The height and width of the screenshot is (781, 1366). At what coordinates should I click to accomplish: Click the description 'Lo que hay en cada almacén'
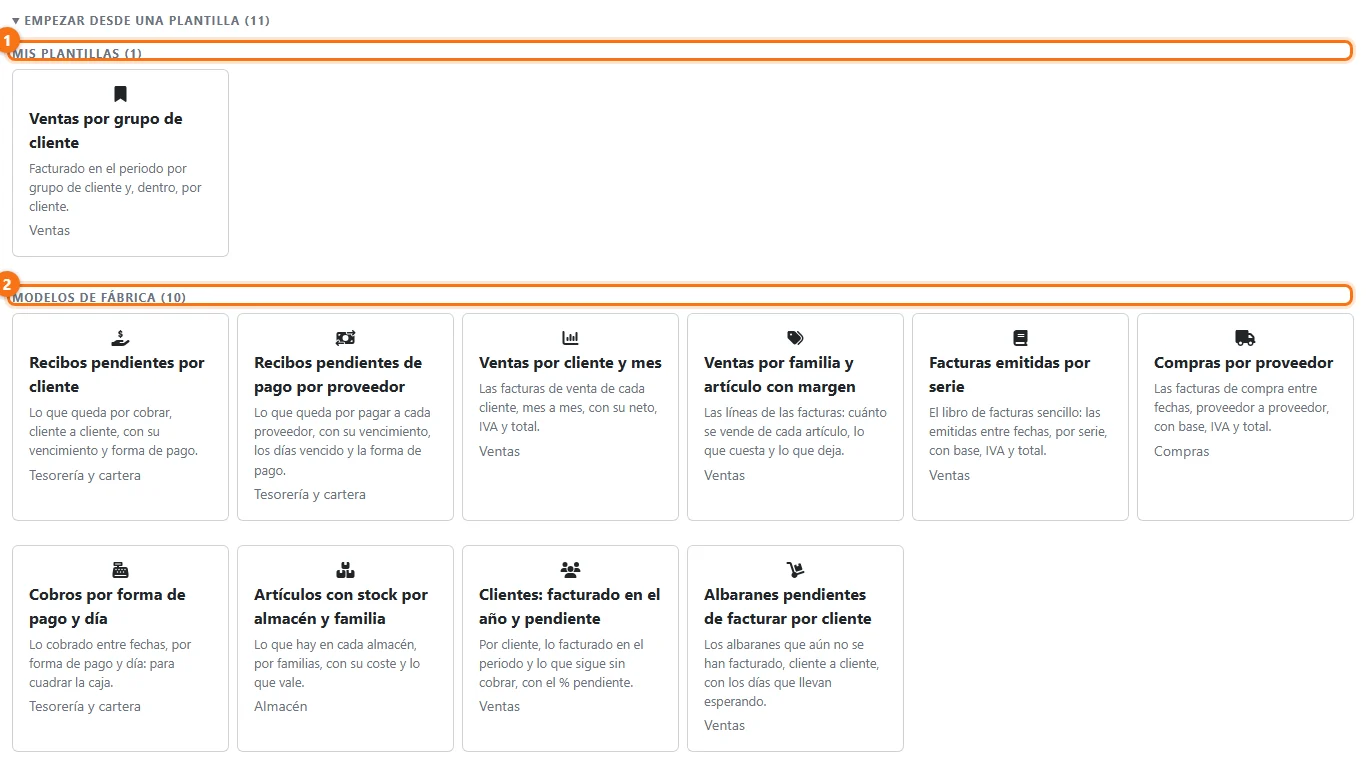click(x=337, y=663)
